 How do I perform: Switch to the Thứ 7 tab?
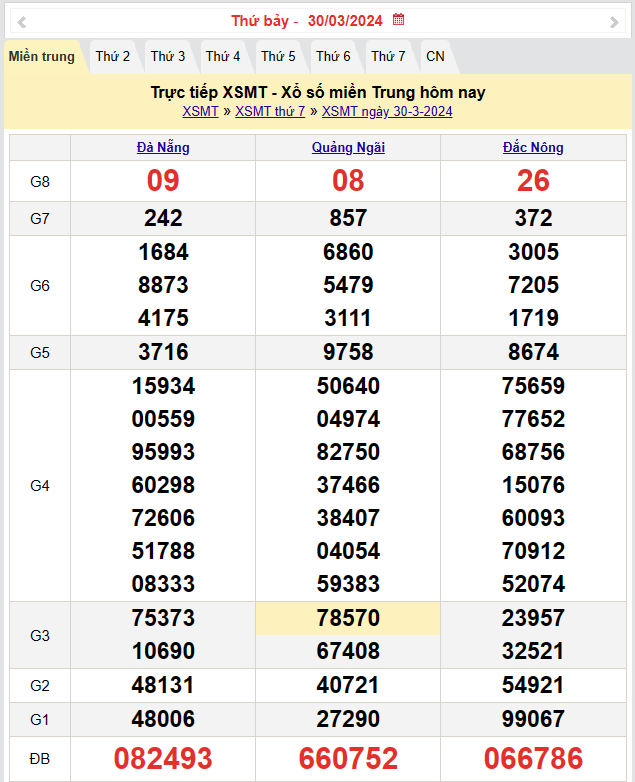[388, 57]
